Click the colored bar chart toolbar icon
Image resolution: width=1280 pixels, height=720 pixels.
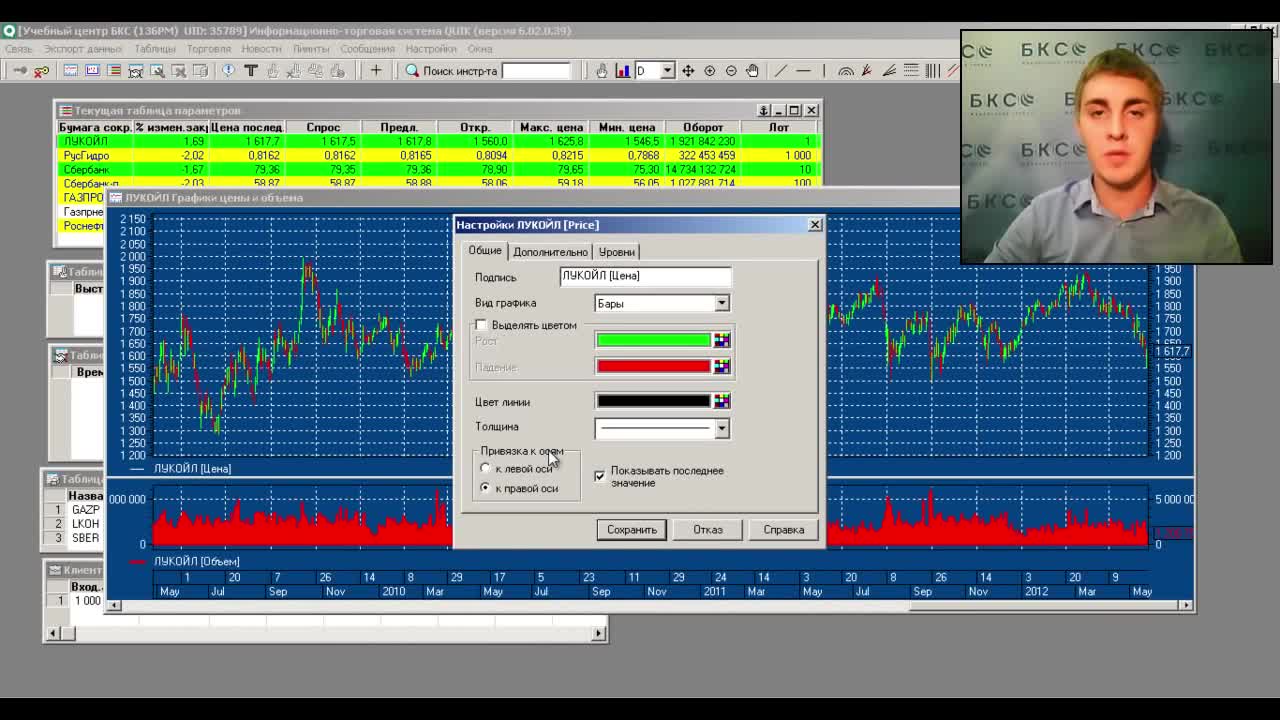click(623, 71)
